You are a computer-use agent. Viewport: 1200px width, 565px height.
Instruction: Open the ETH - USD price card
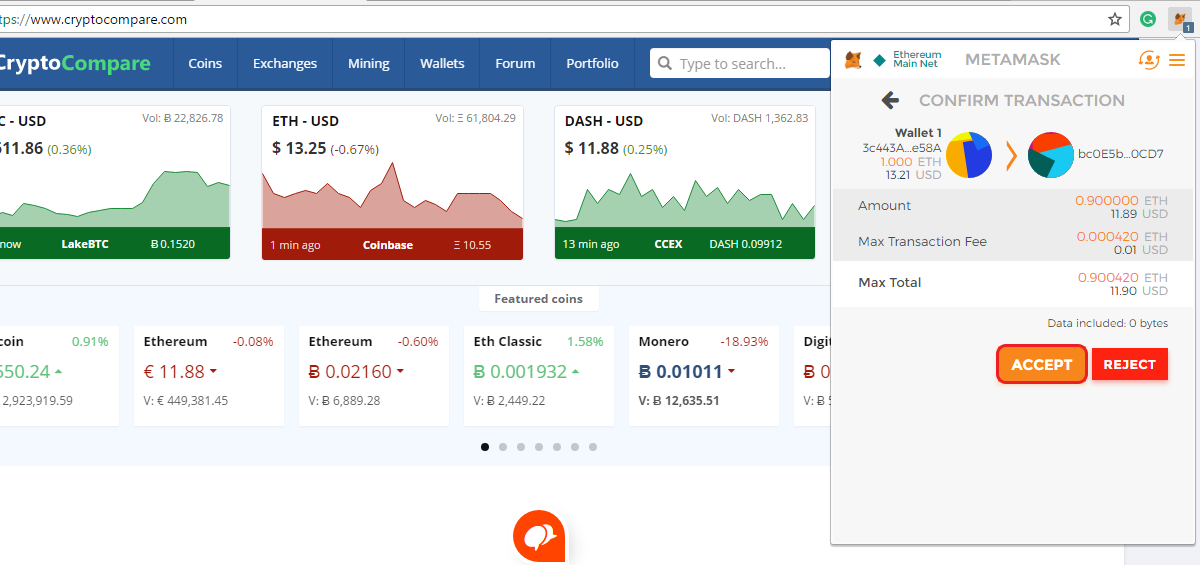[x=393, y=183]
